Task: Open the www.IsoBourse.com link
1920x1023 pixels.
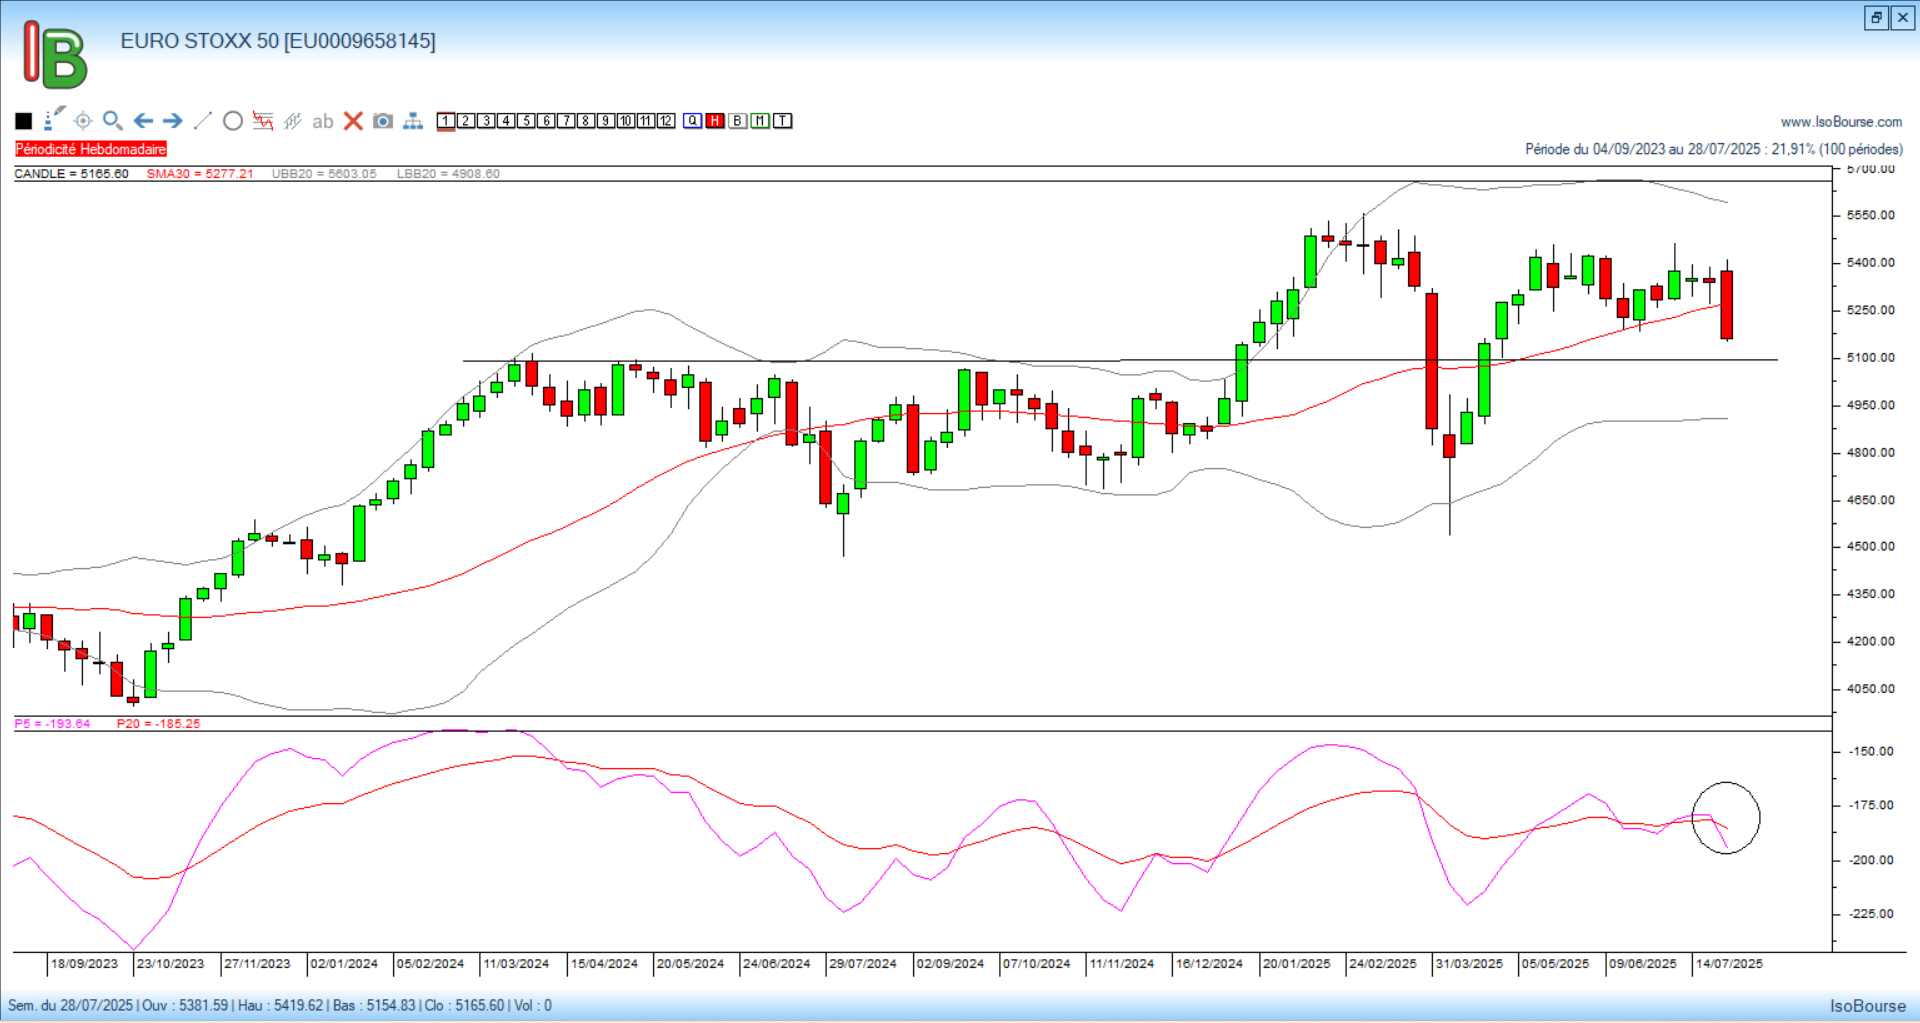Action: coord(1841,122)
